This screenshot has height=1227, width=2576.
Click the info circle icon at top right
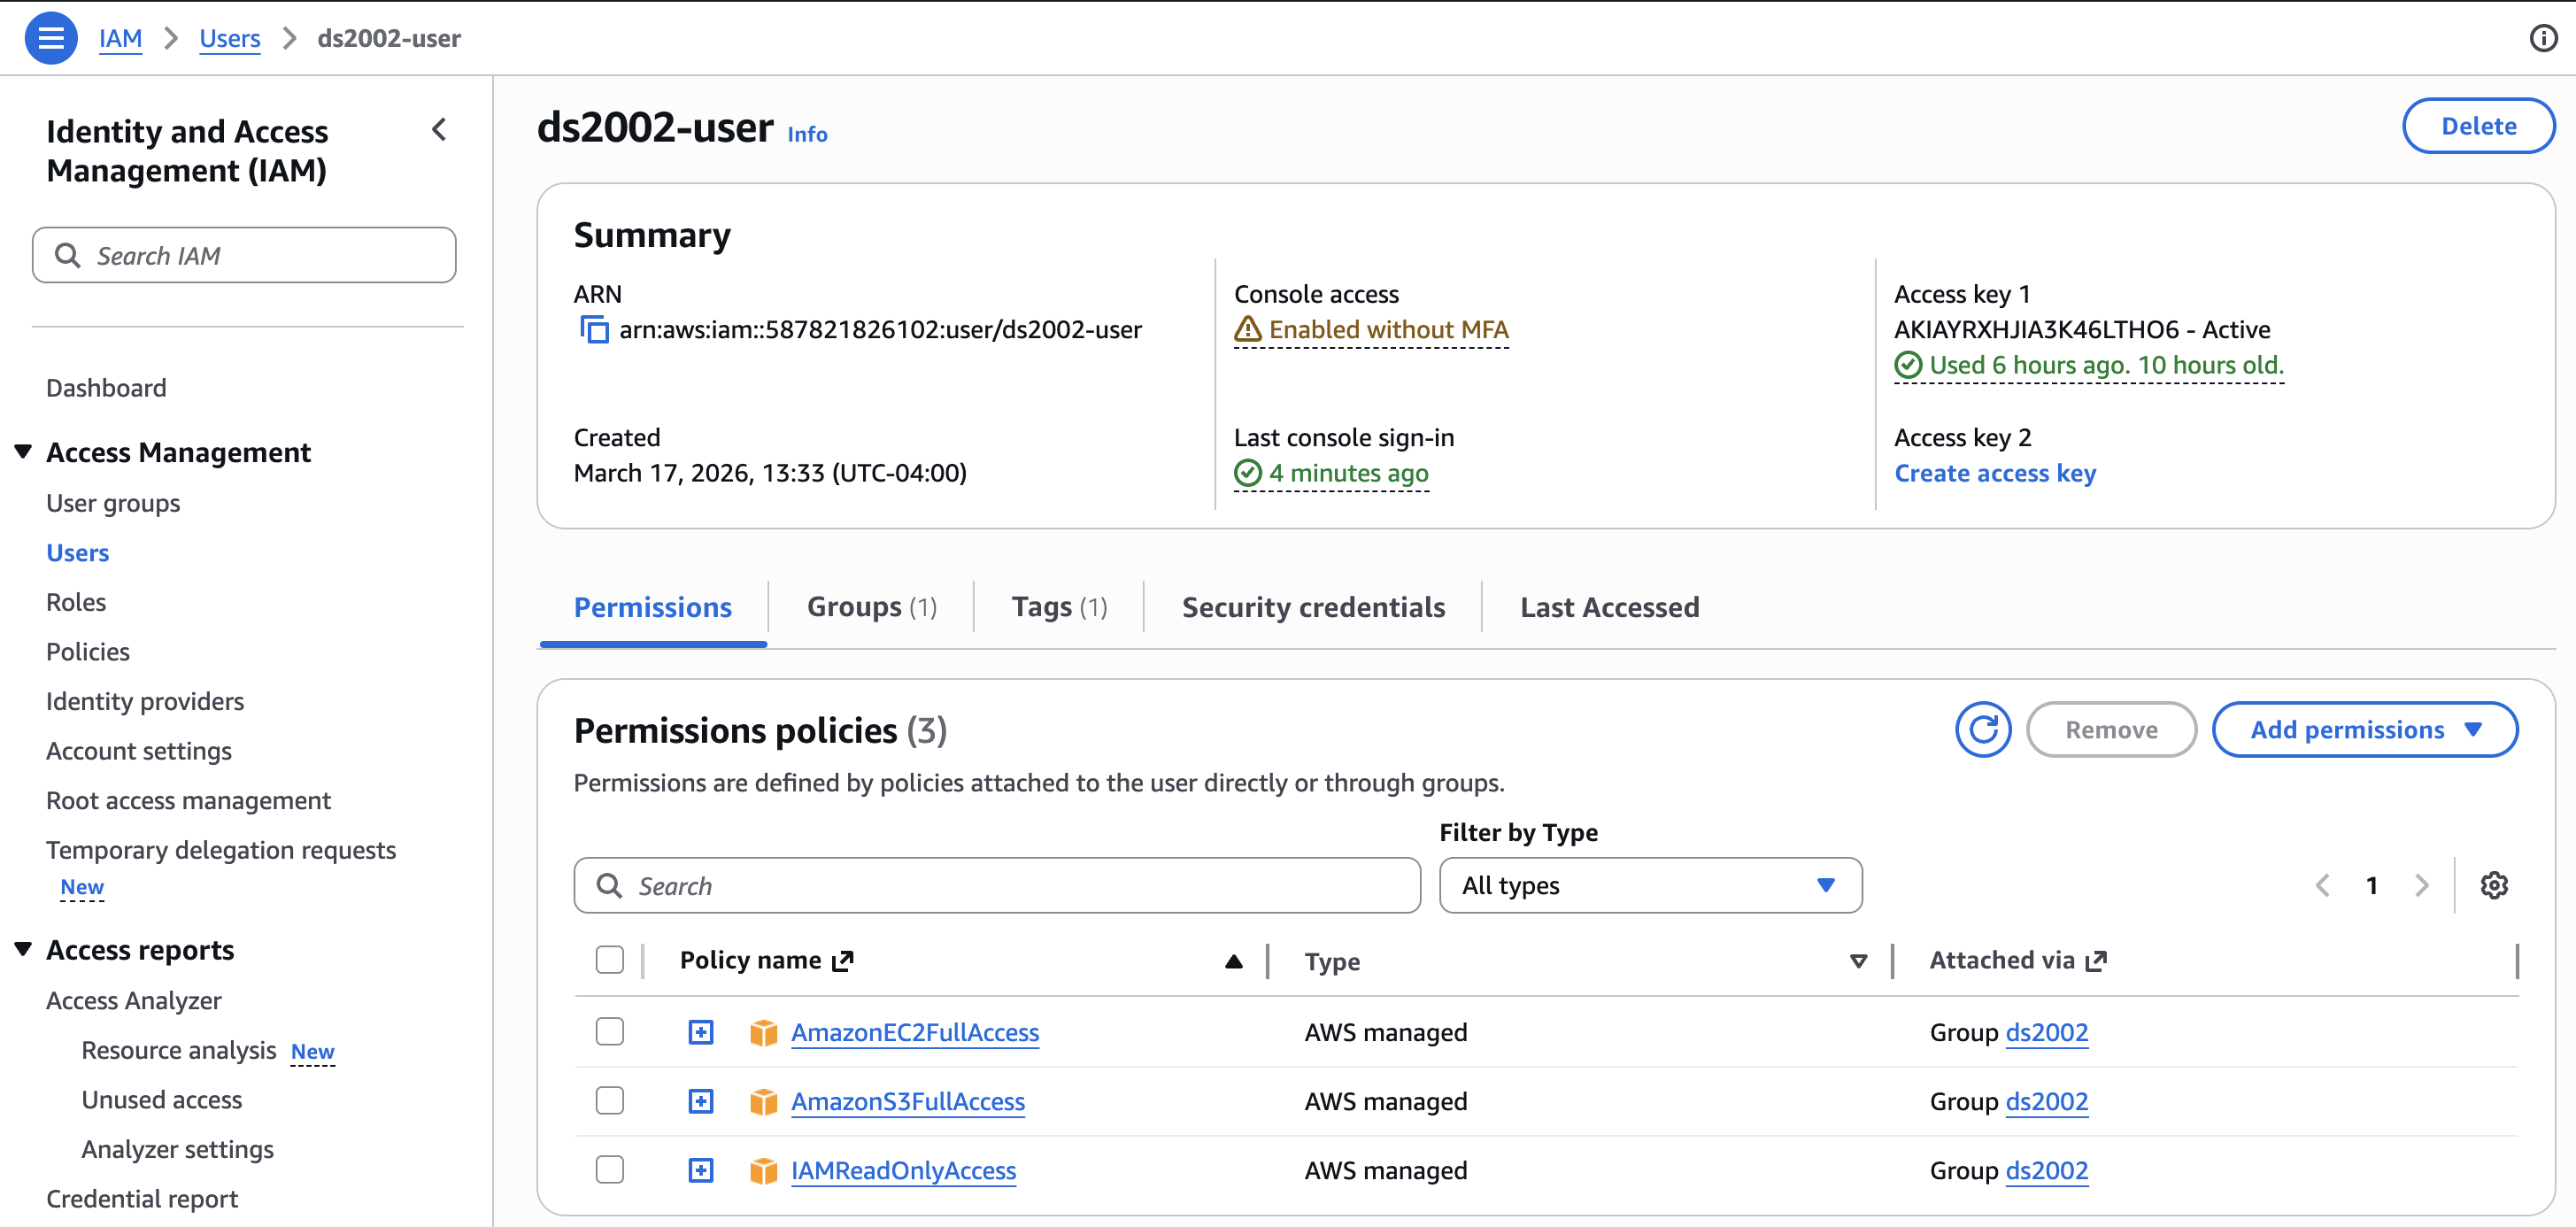[2543, 38]
